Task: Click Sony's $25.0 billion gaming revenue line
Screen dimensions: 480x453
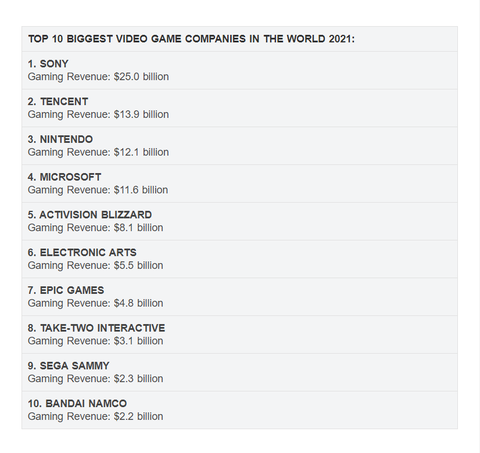Action: [98, 77]
